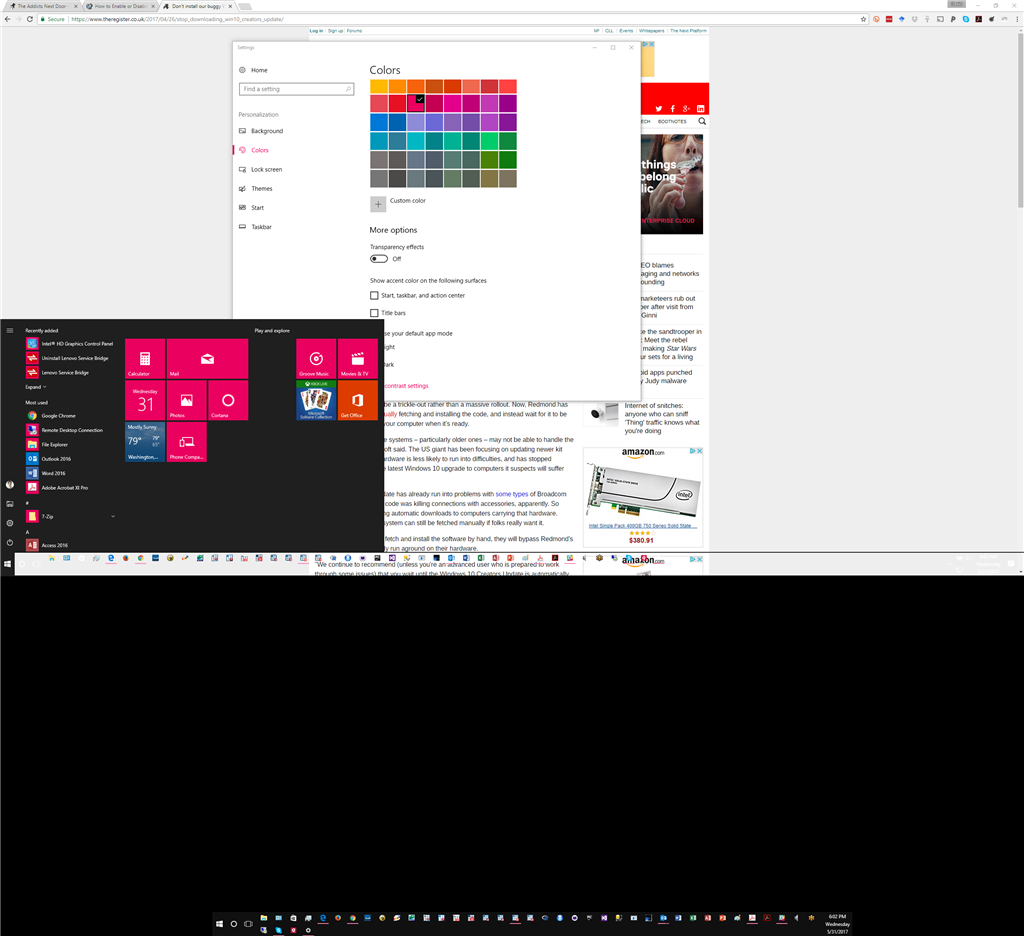Open Remote Desktop Connection from Start menu
Viewport: 1024px width, 936px height.
click(x=72, y=430)
